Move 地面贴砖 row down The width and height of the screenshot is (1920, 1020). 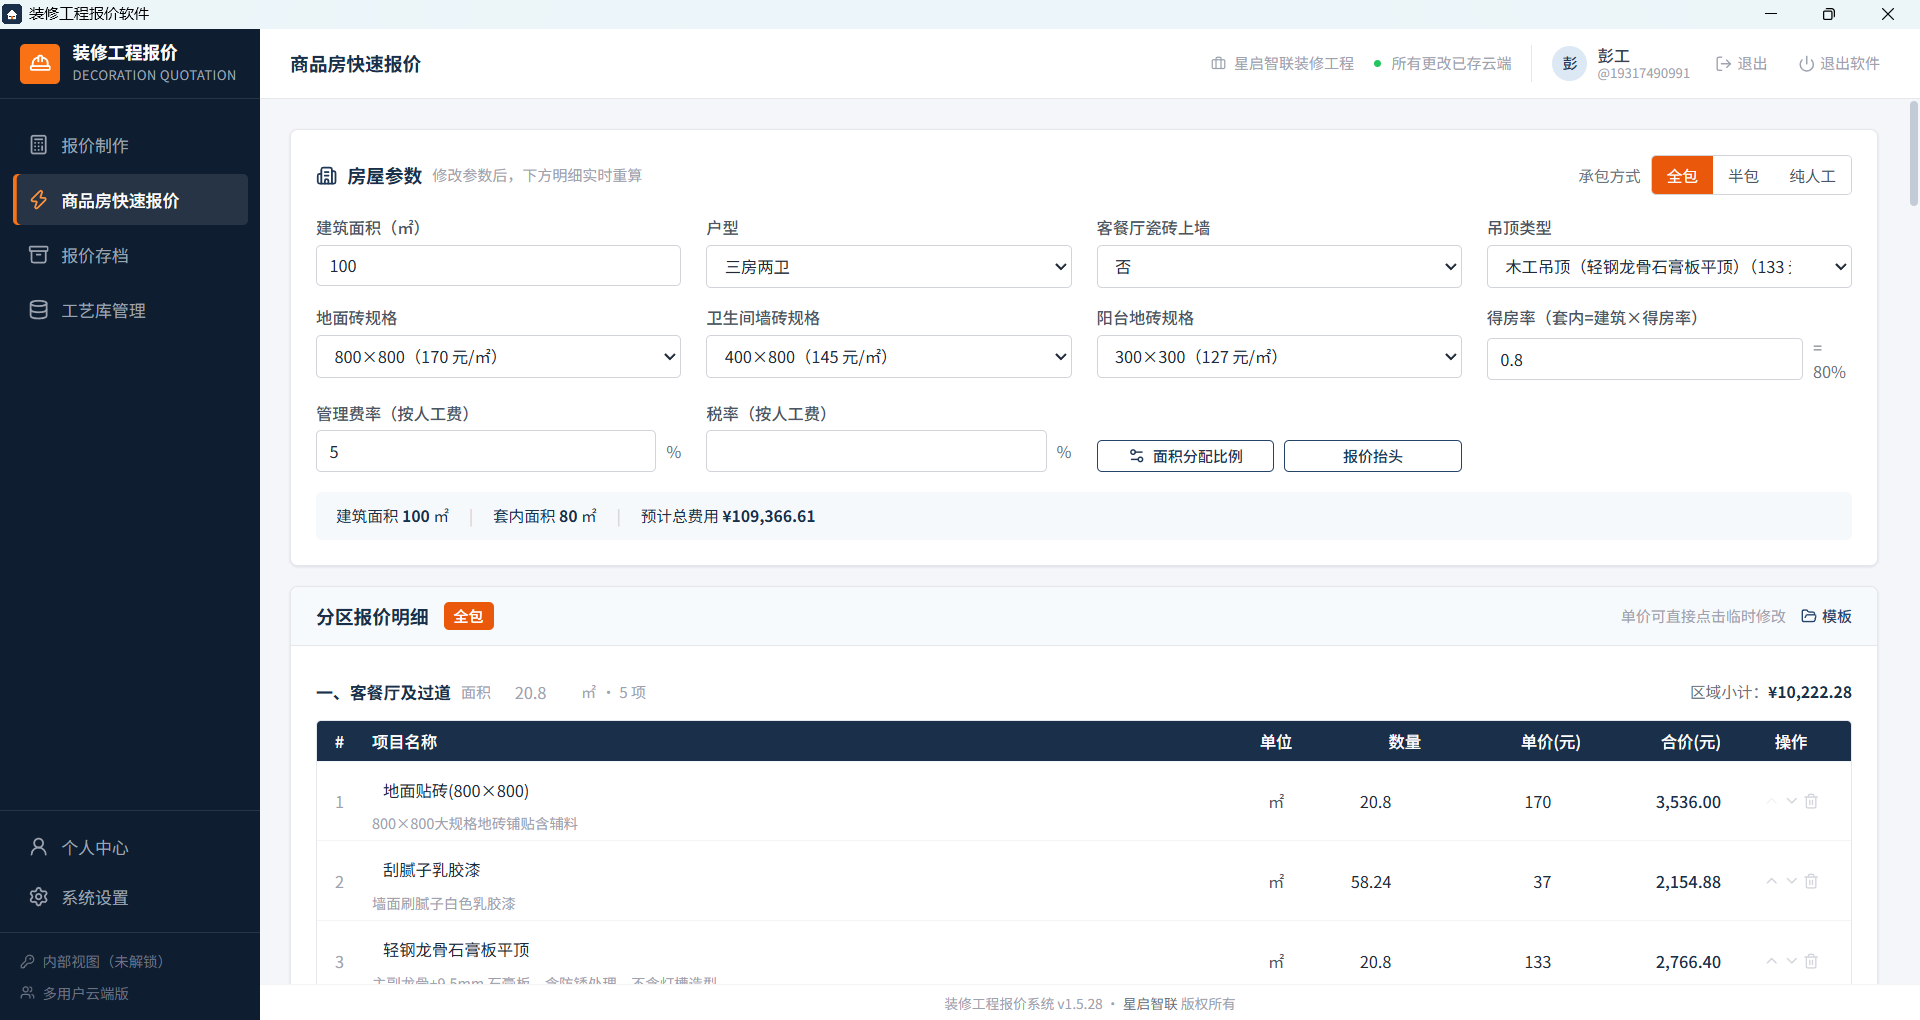[x=1792, y=801]
